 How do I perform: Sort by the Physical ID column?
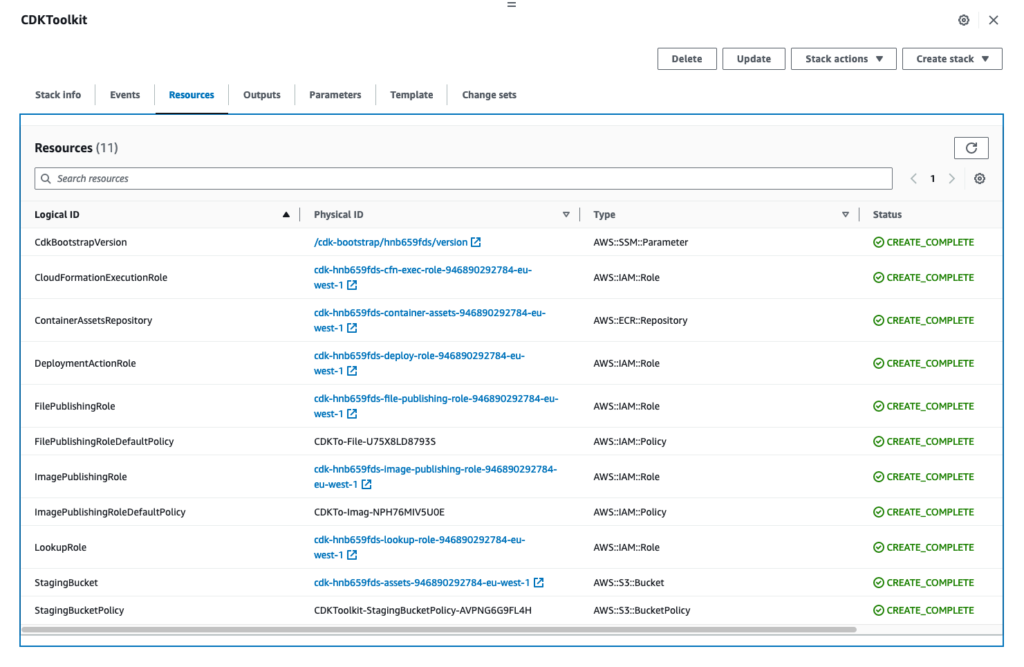(565, 215)
